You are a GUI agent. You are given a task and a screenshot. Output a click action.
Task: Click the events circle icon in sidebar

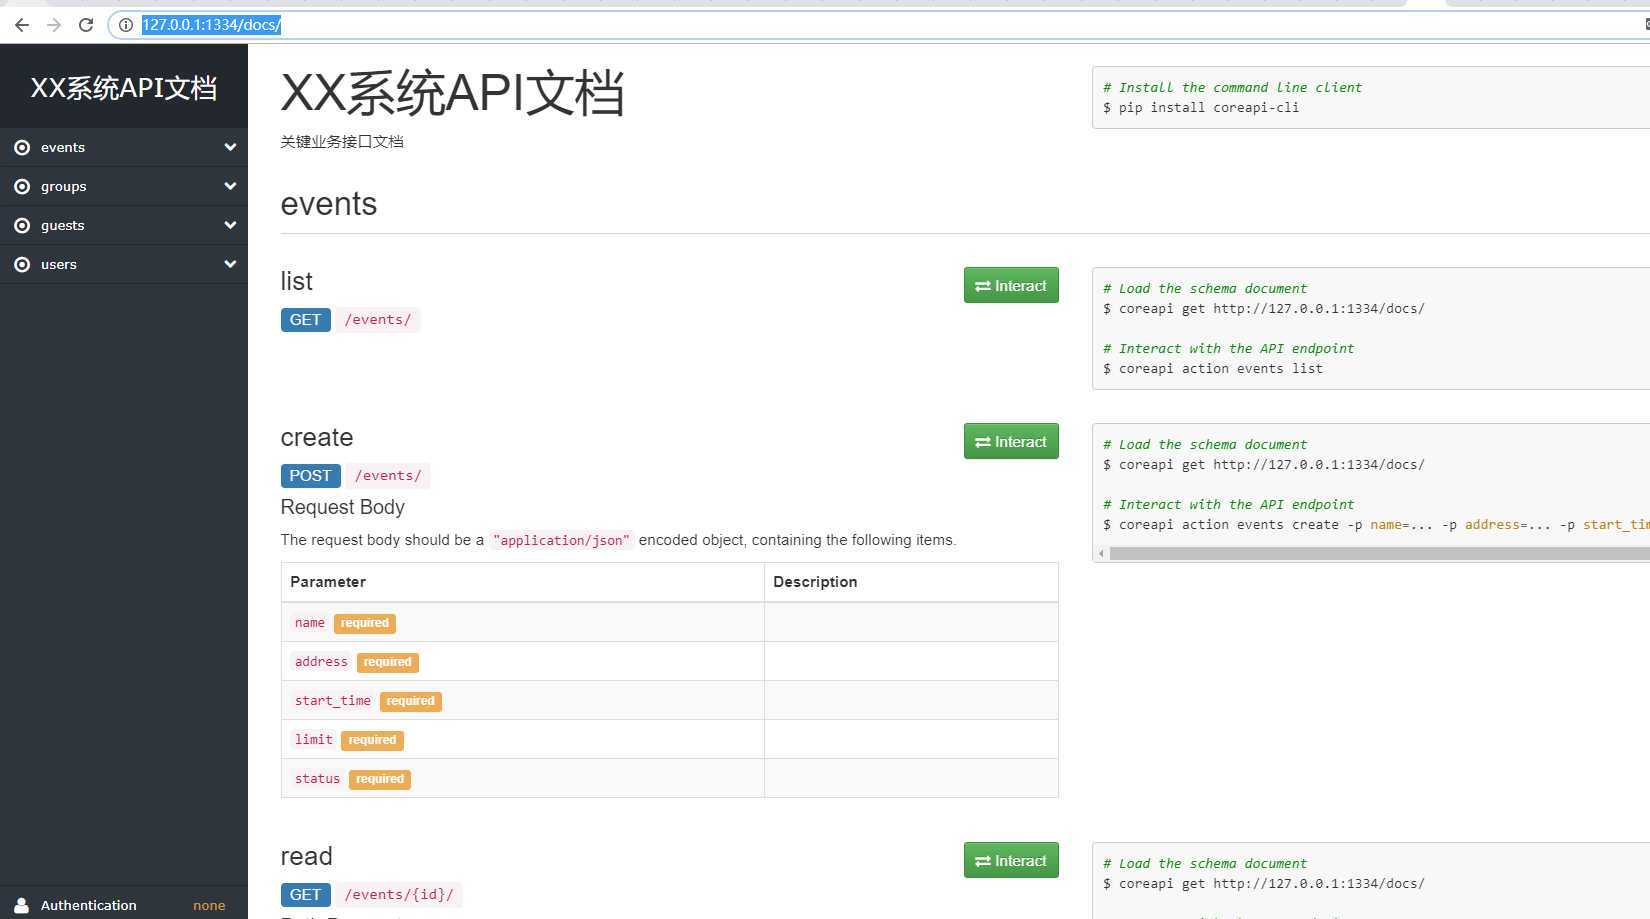tap(22, 147)
